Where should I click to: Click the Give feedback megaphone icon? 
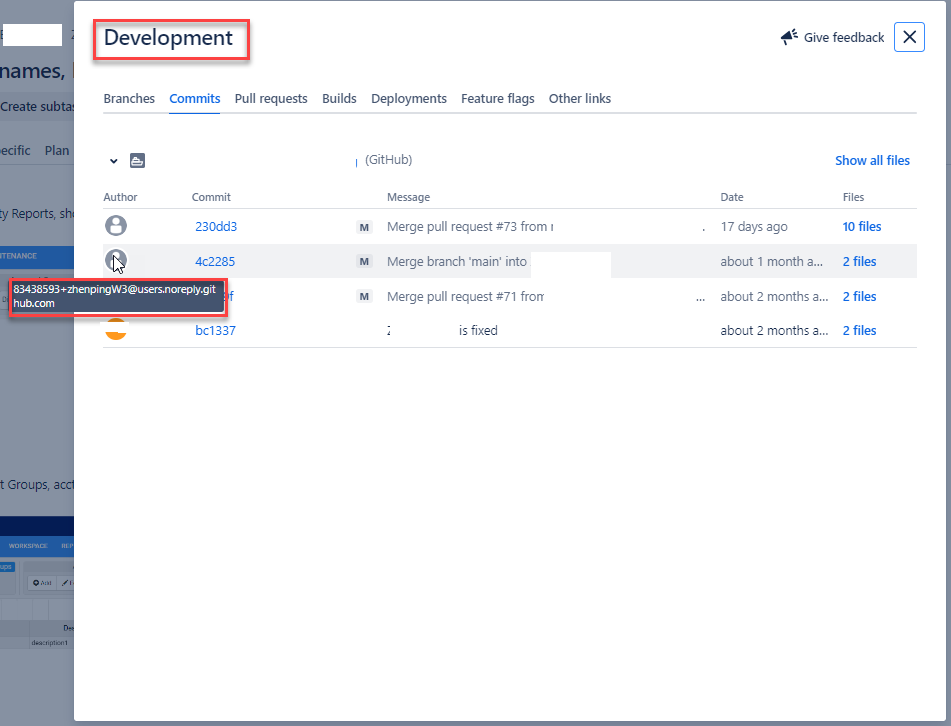pyautogui.click(x=789, y=37)
